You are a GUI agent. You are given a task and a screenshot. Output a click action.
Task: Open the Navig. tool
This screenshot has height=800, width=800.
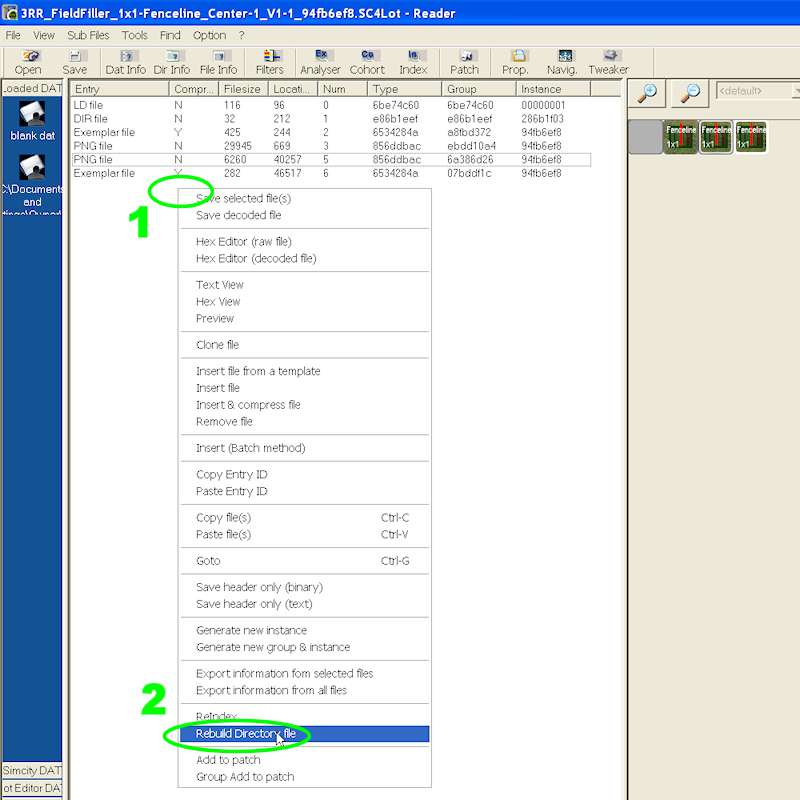(x=562, y=63)
